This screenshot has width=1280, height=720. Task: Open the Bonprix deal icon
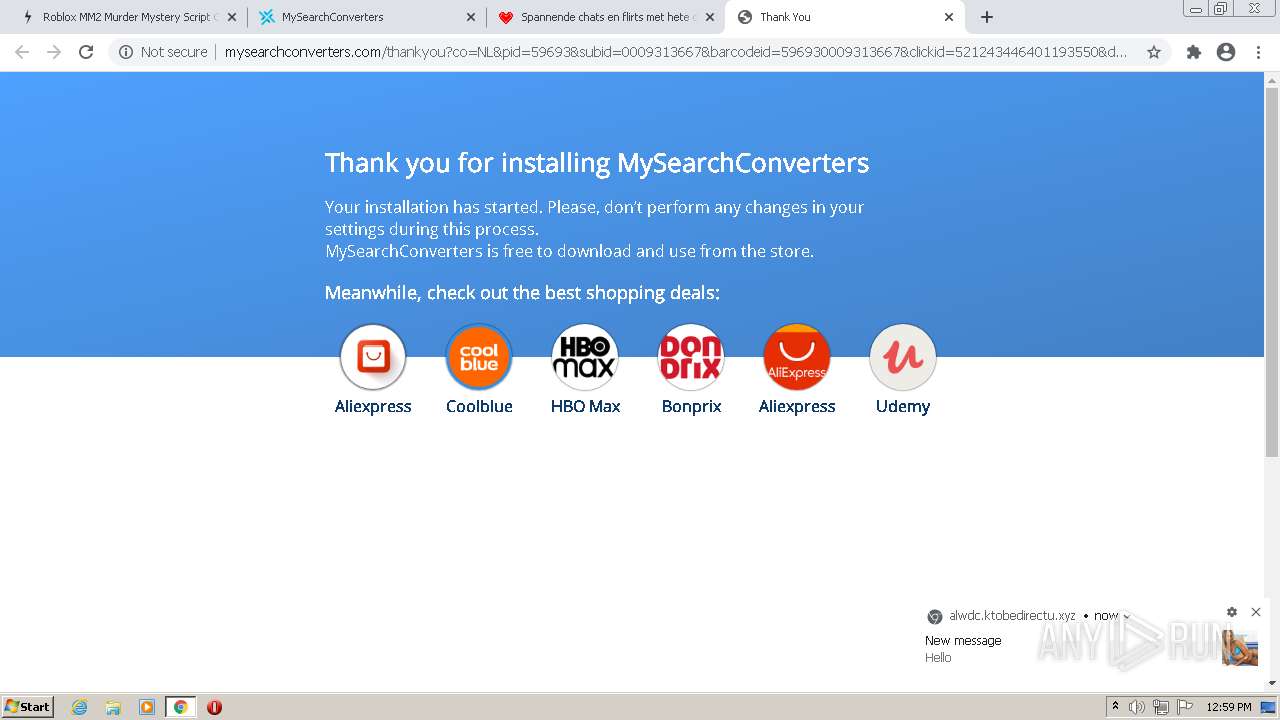pyautogui.click(x=691, y=357)
